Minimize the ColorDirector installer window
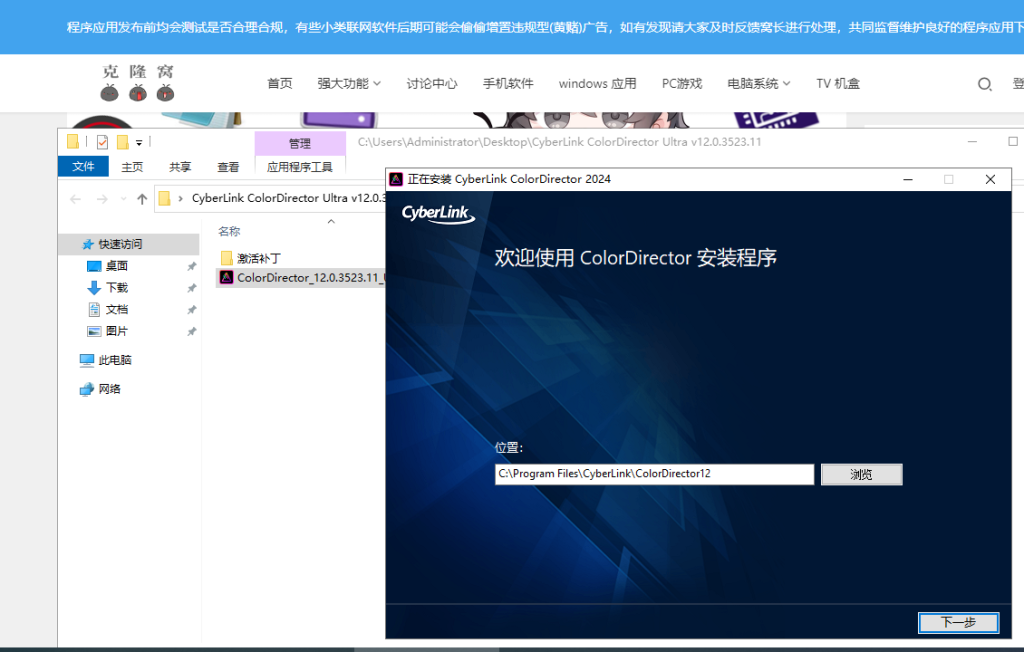 point(908,179)
